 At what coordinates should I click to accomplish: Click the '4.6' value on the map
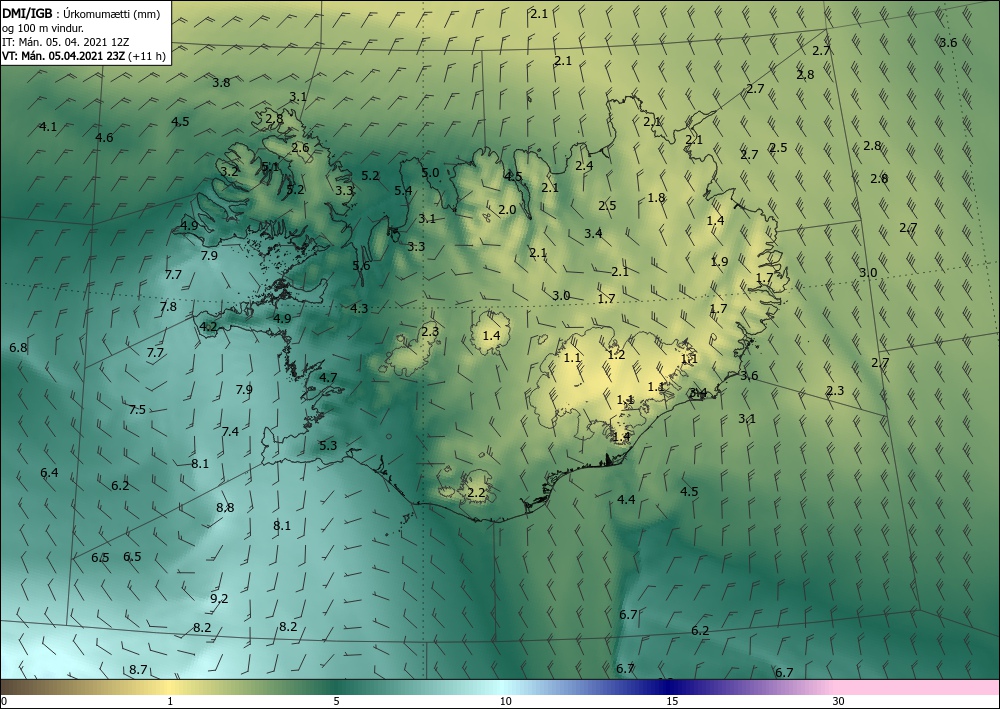pyautogui.click(x=104, y=137)
